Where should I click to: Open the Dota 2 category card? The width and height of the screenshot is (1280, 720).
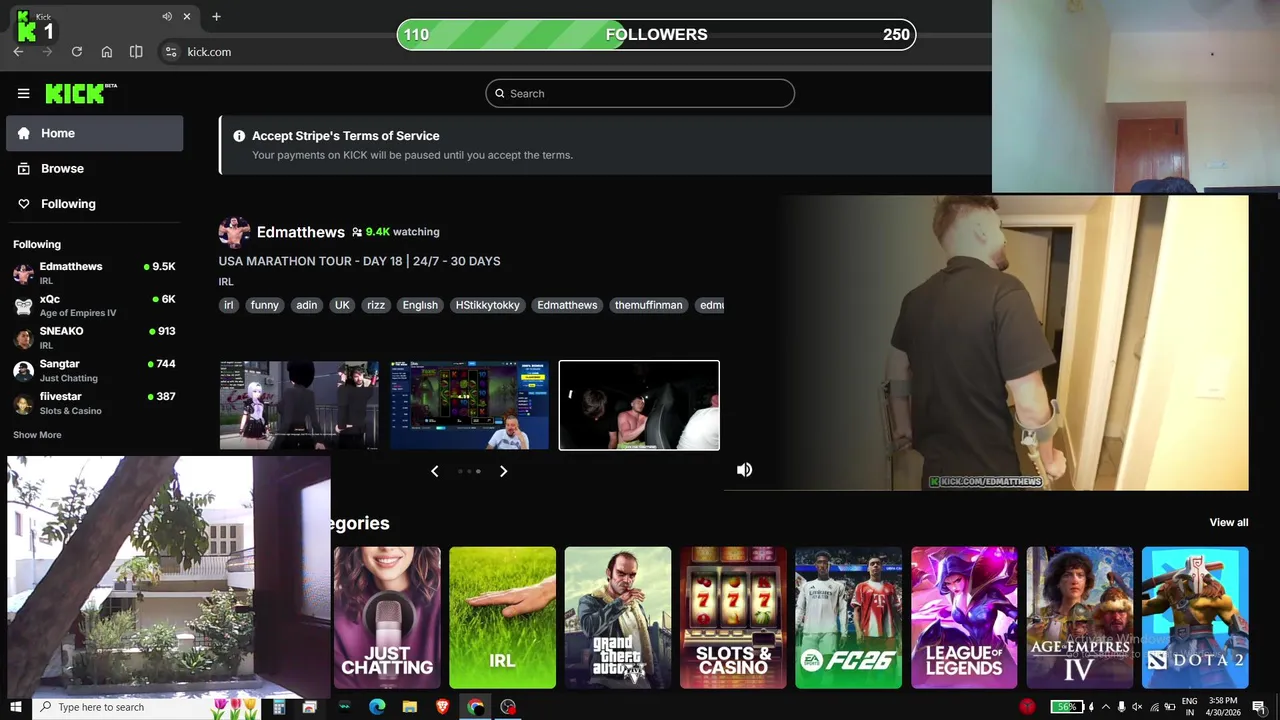tap(1195, 617)
